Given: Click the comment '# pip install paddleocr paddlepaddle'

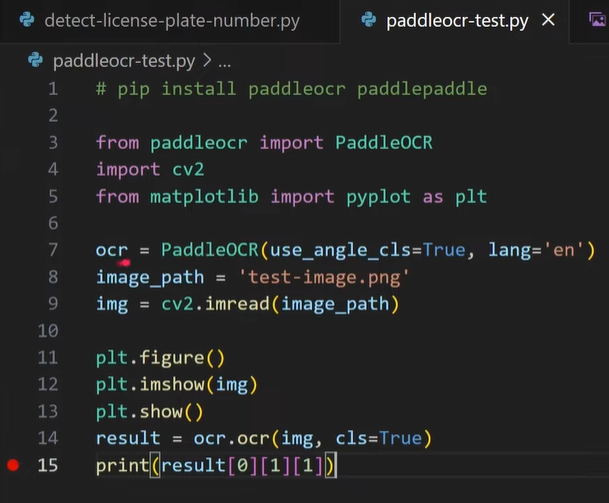Looking at the screenshot, I should point(291,89).
